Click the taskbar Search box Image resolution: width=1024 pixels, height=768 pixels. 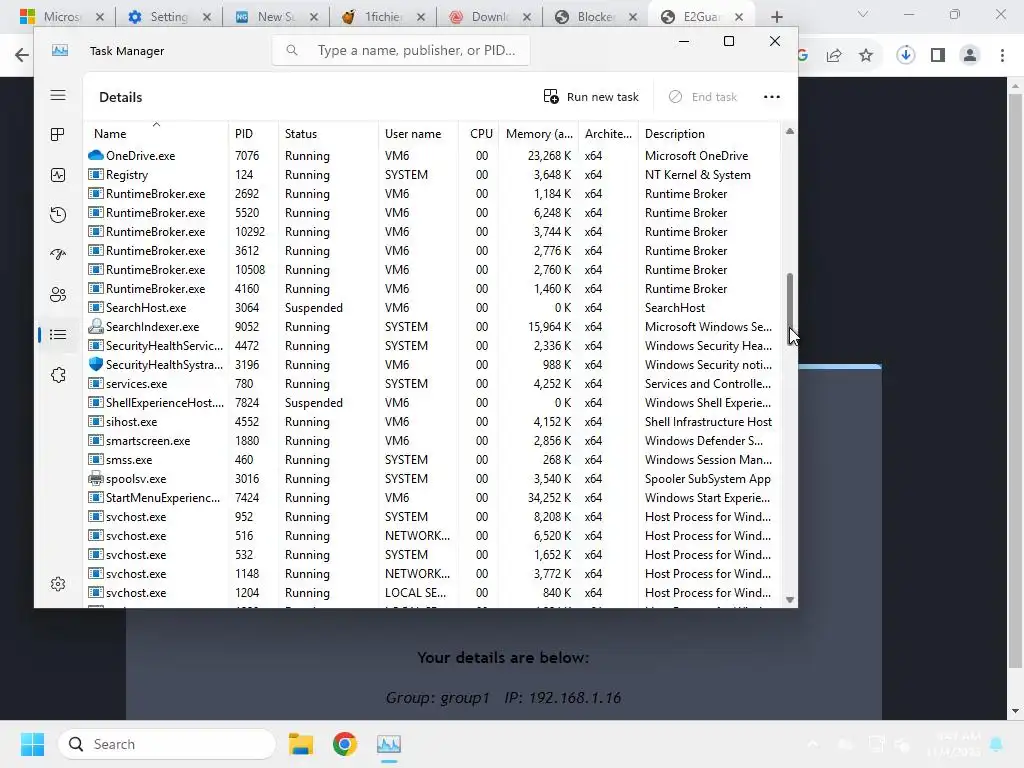pos(167,744)
